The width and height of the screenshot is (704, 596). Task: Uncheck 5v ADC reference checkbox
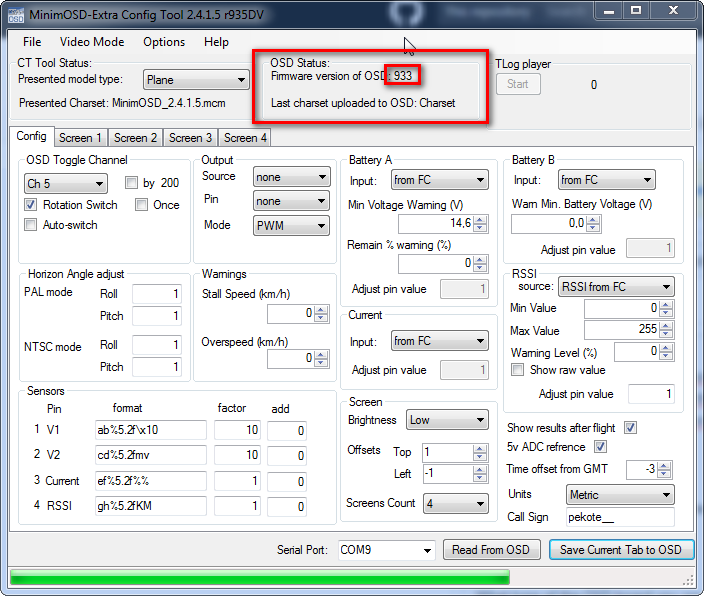coord(600,446)
